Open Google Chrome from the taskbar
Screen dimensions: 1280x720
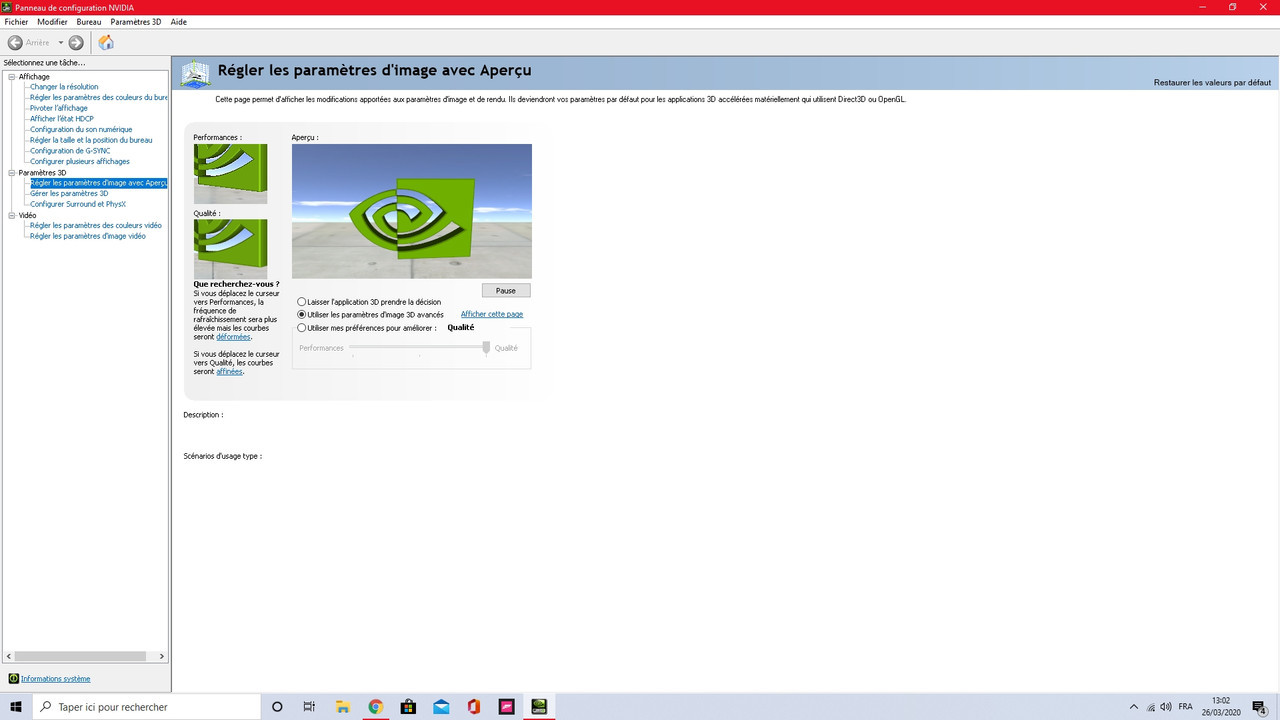coord(375,707)
